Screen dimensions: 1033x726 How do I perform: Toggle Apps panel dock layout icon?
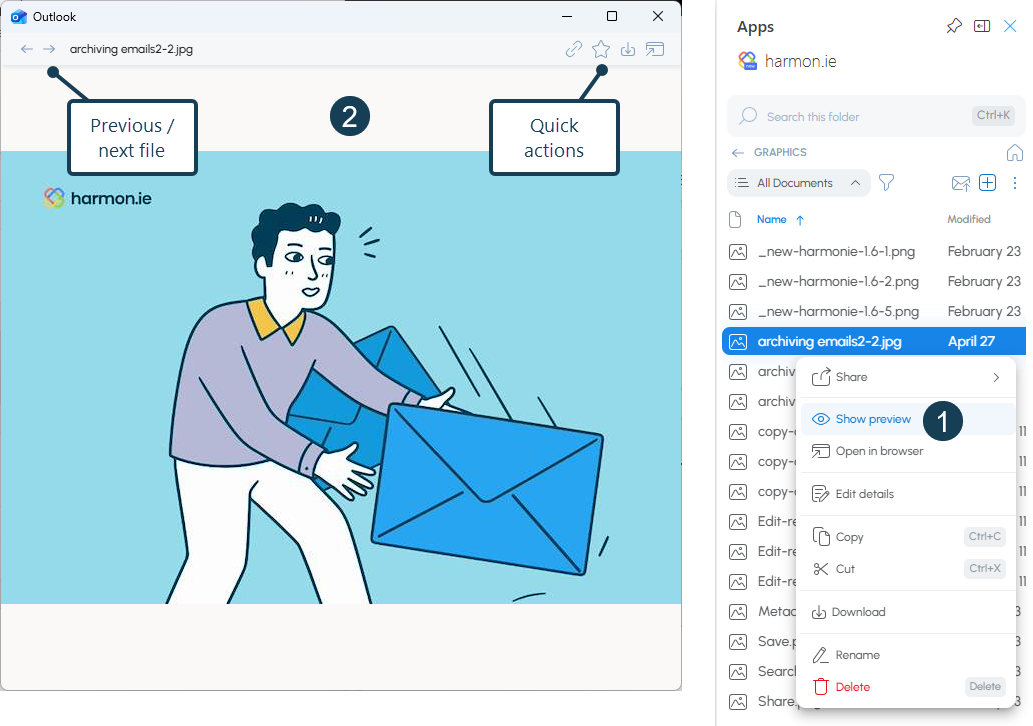tap(982, 26)
